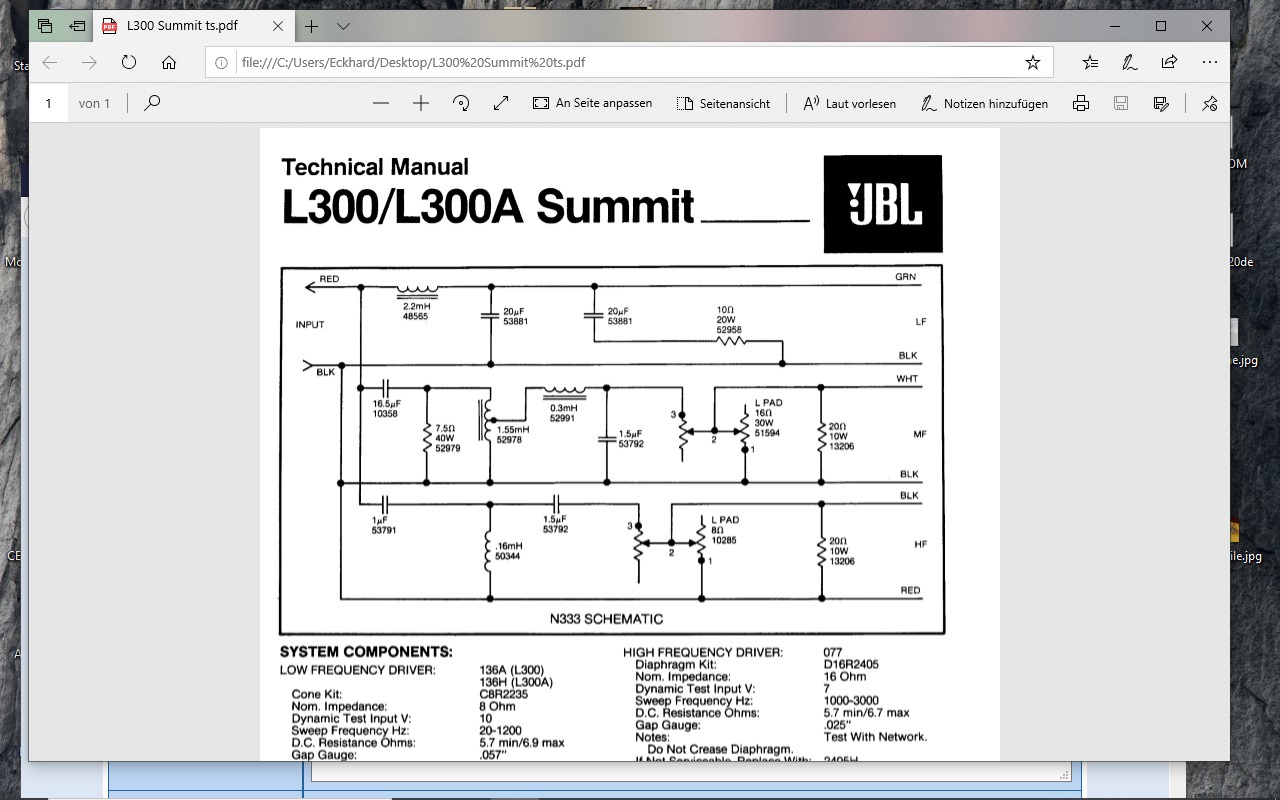Refresh the page

pyautogui.click(x=129, y=62)
